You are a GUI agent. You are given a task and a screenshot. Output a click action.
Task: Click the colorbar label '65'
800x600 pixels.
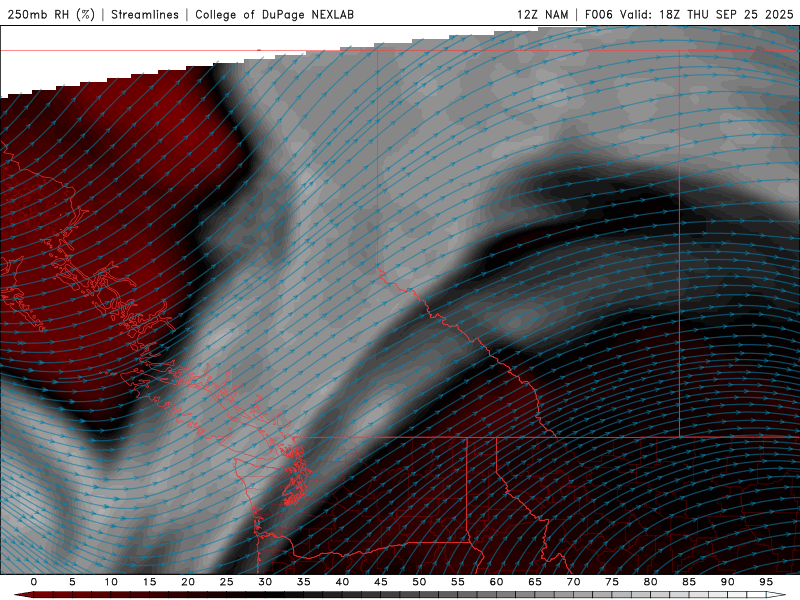point(535,582)
